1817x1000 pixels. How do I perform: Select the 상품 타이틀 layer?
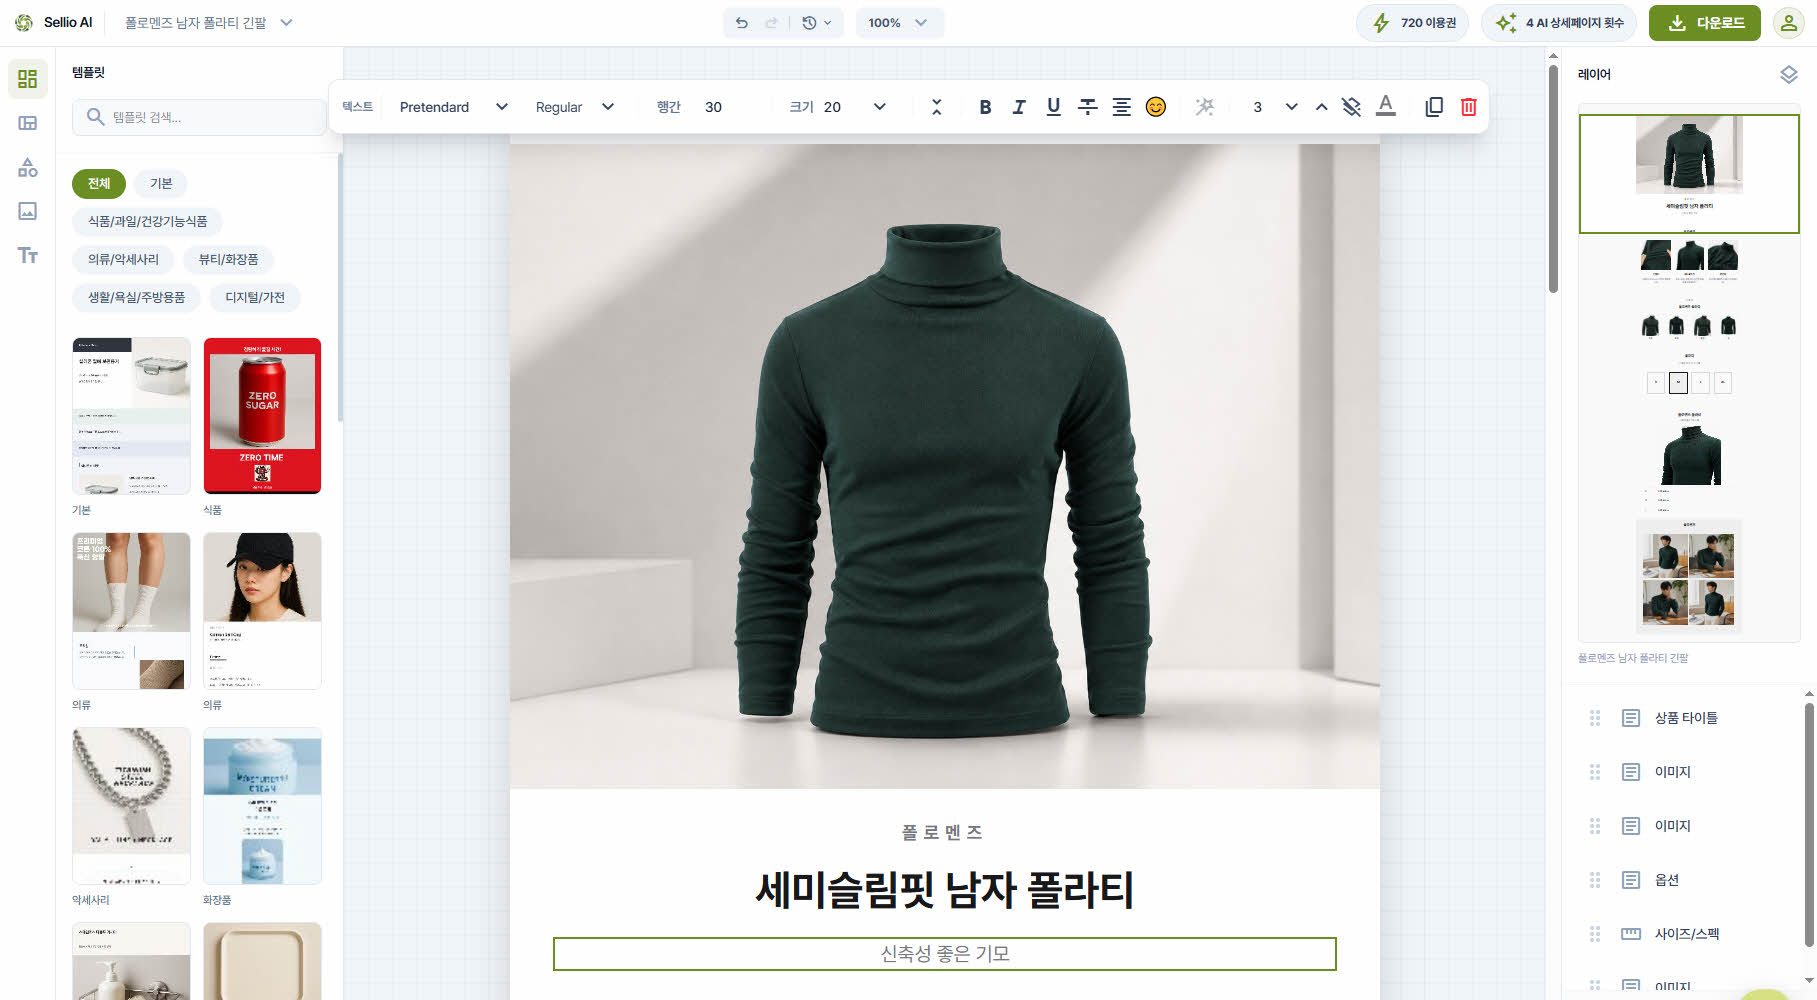point(1686,718)
